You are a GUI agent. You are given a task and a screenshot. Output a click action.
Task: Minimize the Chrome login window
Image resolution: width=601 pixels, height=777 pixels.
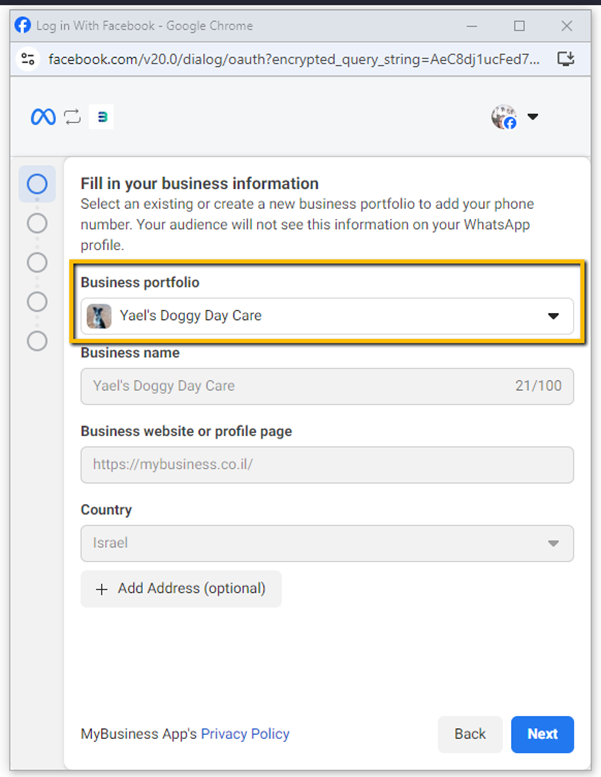(x=472, y=26)
